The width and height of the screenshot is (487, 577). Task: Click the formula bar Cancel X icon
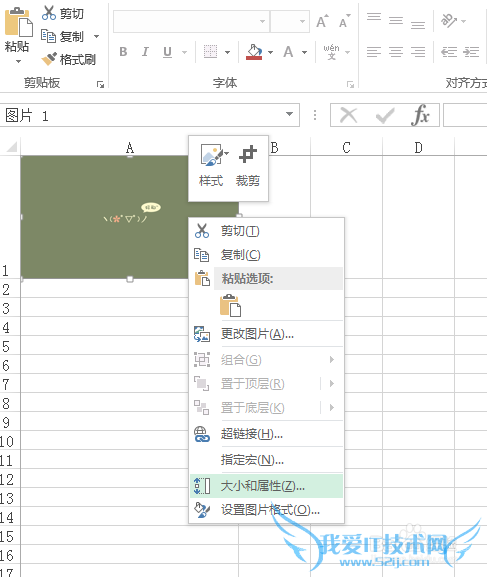pos(348,116)
